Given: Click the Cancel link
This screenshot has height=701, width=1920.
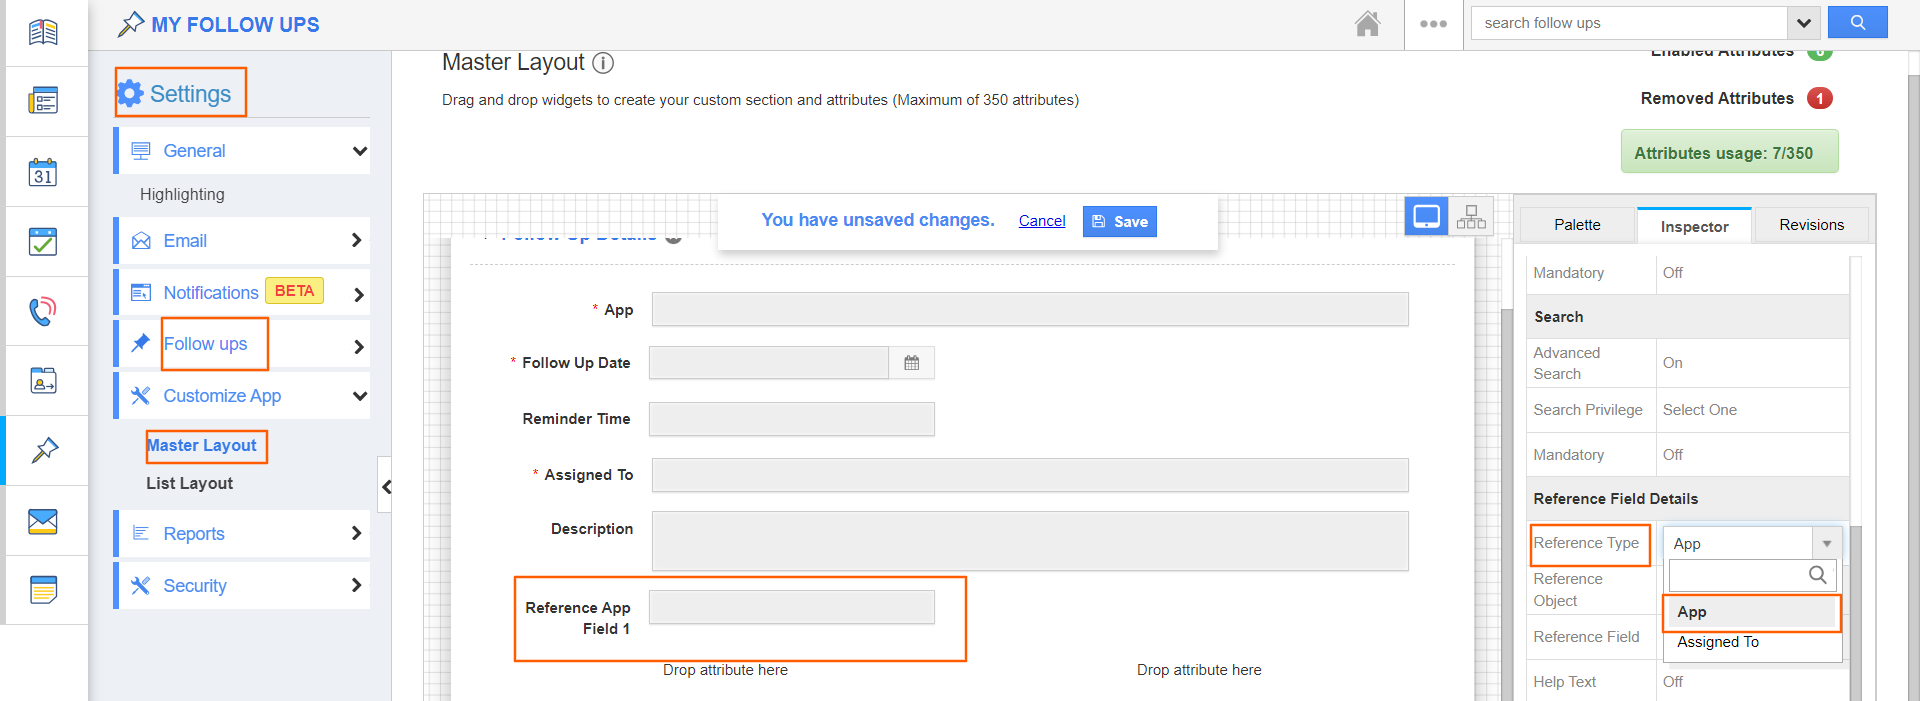Looking at the screenshot, I should click(x=1041, y=221).
